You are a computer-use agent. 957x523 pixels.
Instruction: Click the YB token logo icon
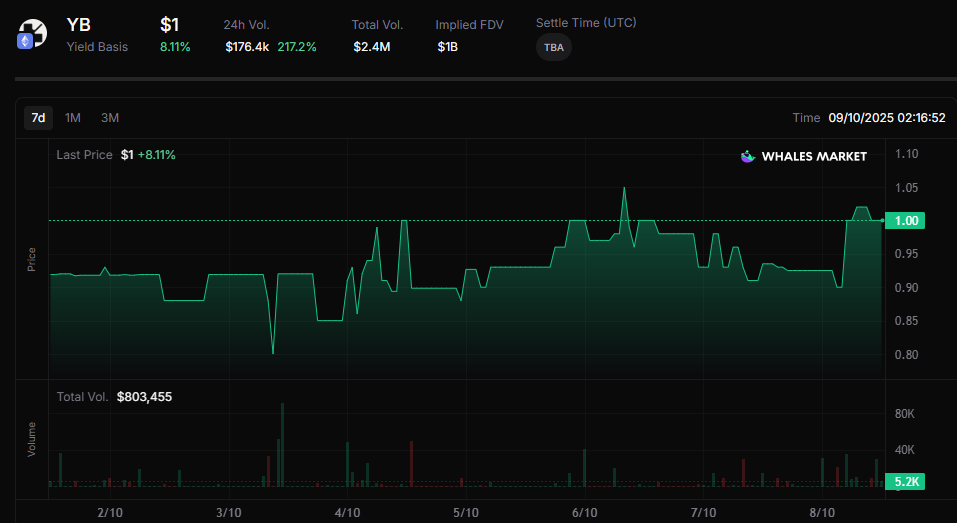pyautogui.click(x=32, y=35)
